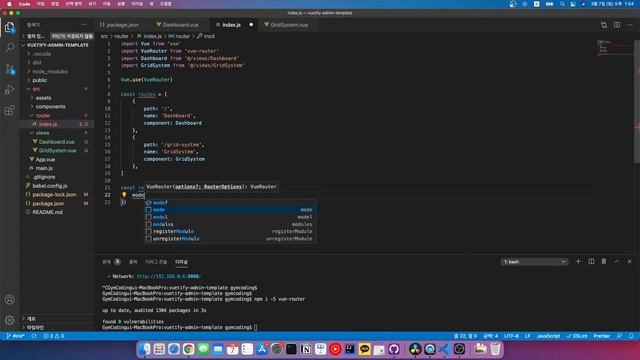
Task: Open KakaoTalk from the Dock
Action: (x=364, y=349)
